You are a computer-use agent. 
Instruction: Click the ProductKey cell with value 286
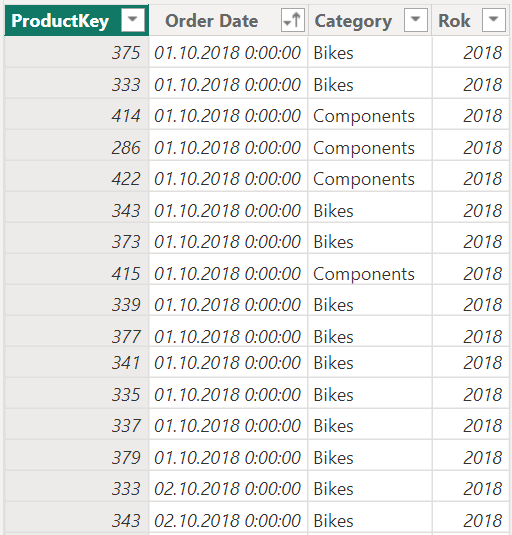coord(77,147)
